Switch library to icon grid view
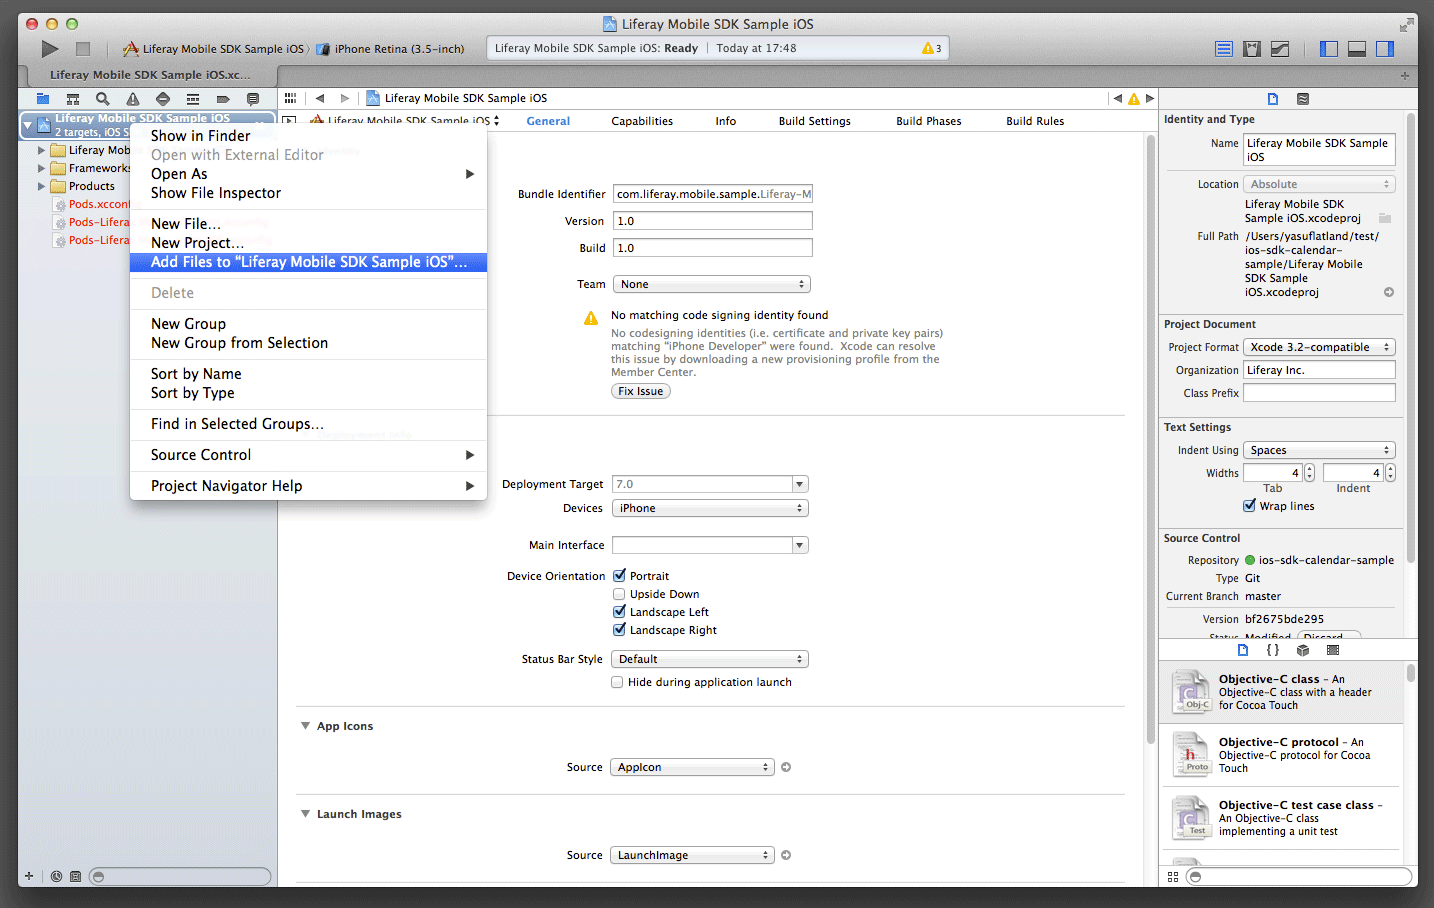Screen dimensions: 1434x908 tap(1173, 877)
